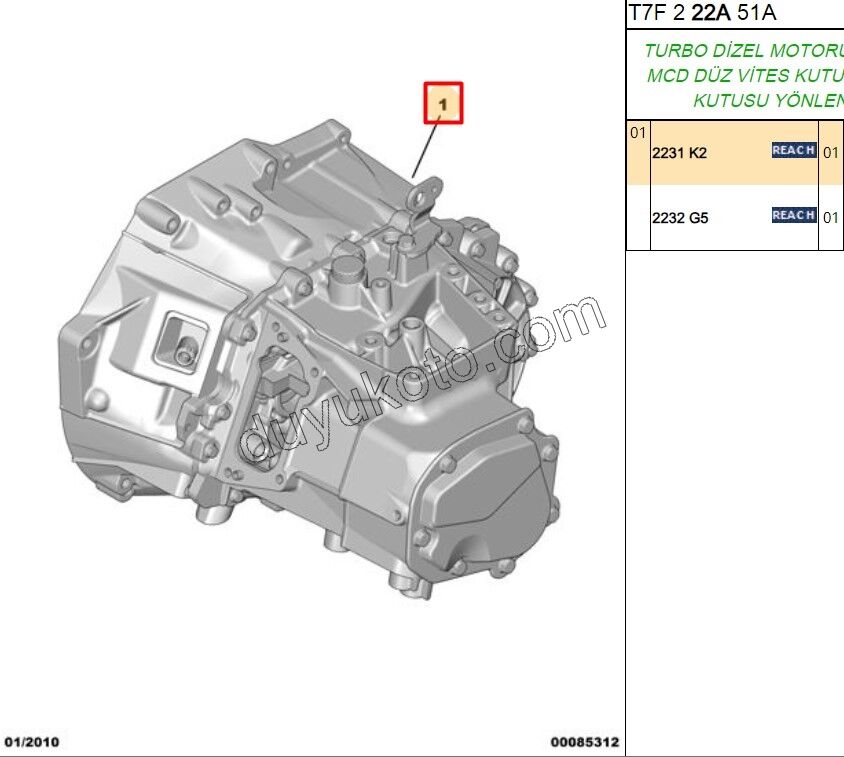The image size is (844, 757).
Task: Click the mounting lug indicated by callout 1
Action: pyautogui.click(x=425, y=195)
